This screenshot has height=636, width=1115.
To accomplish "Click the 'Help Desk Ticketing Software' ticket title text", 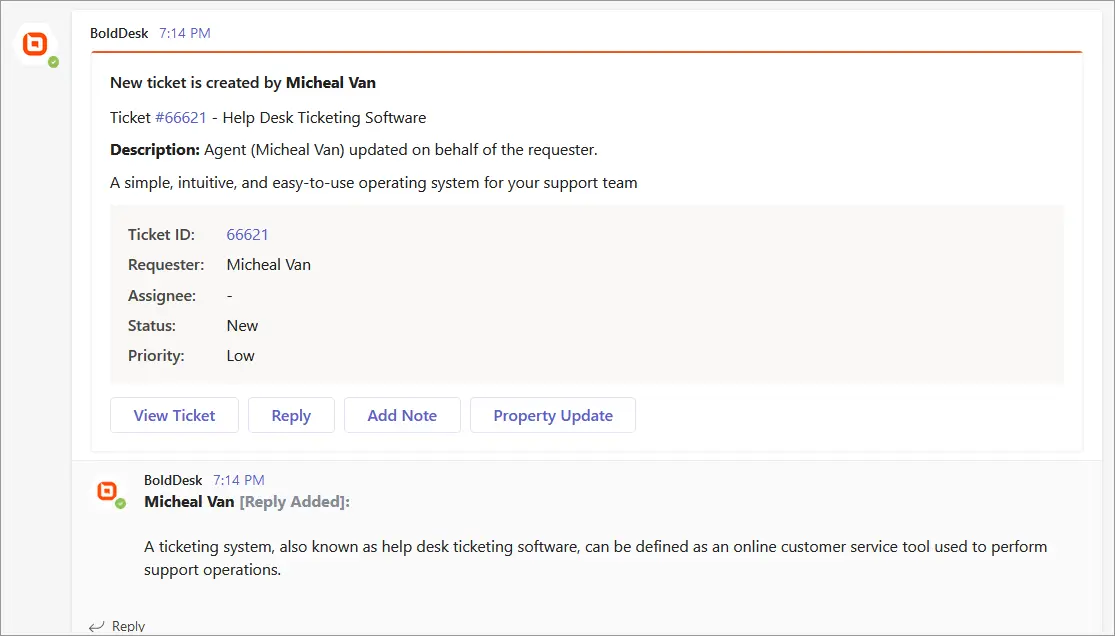I will [324, 117].
